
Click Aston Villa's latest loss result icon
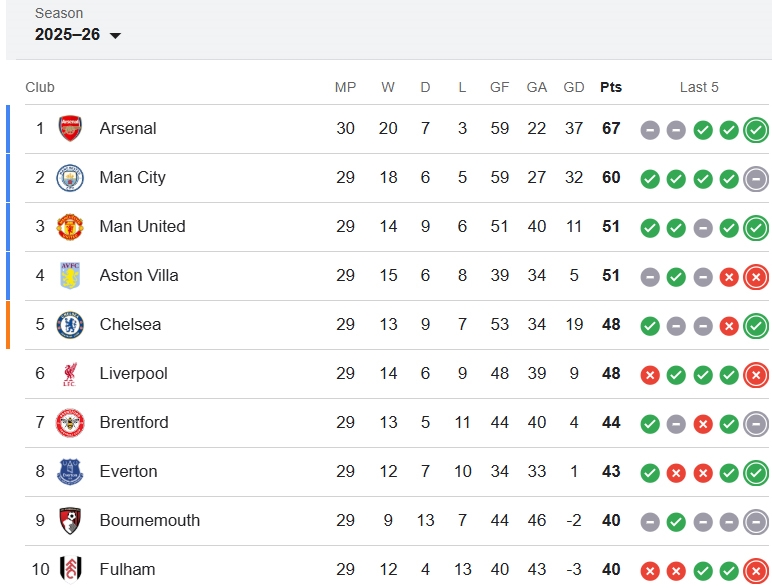click(756, 276)
